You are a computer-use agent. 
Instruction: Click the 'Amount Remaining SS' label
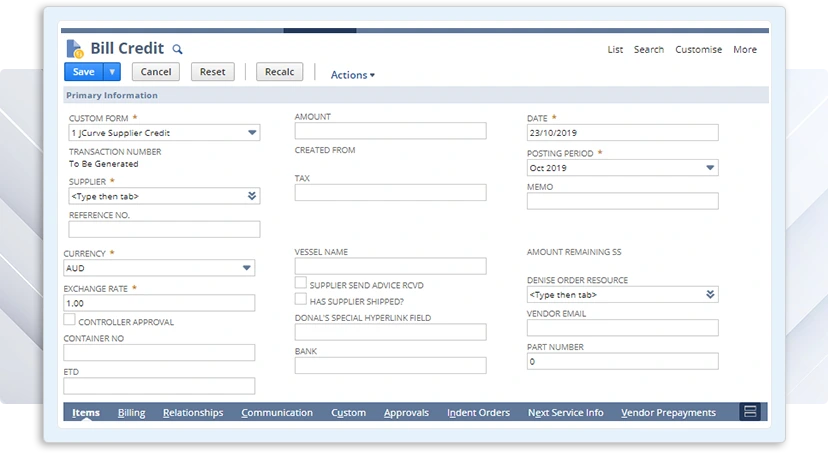[574, 252]
